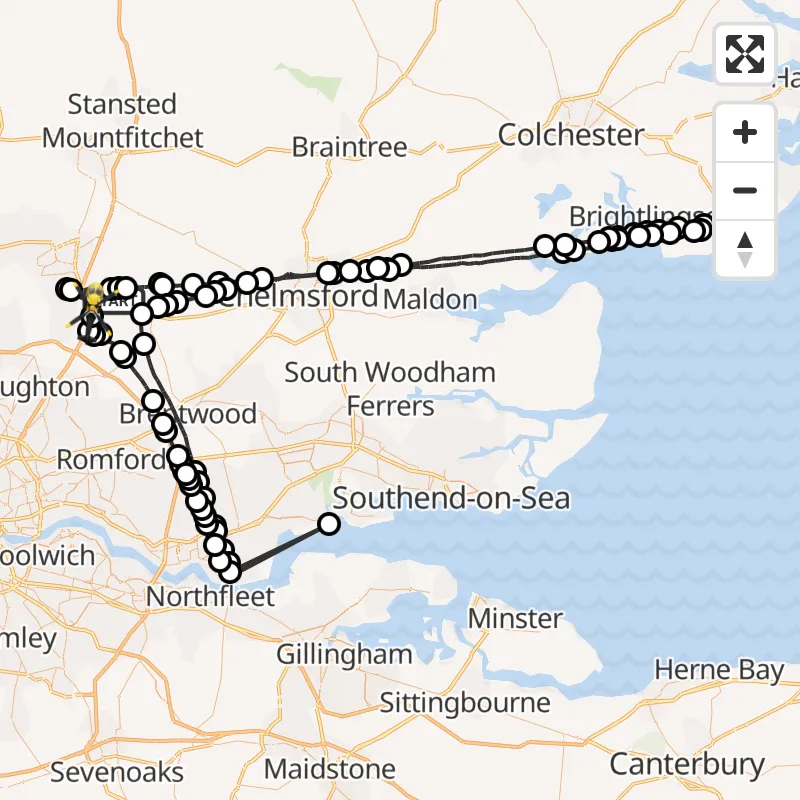Select the Maidstone label on map

[330, 770]
